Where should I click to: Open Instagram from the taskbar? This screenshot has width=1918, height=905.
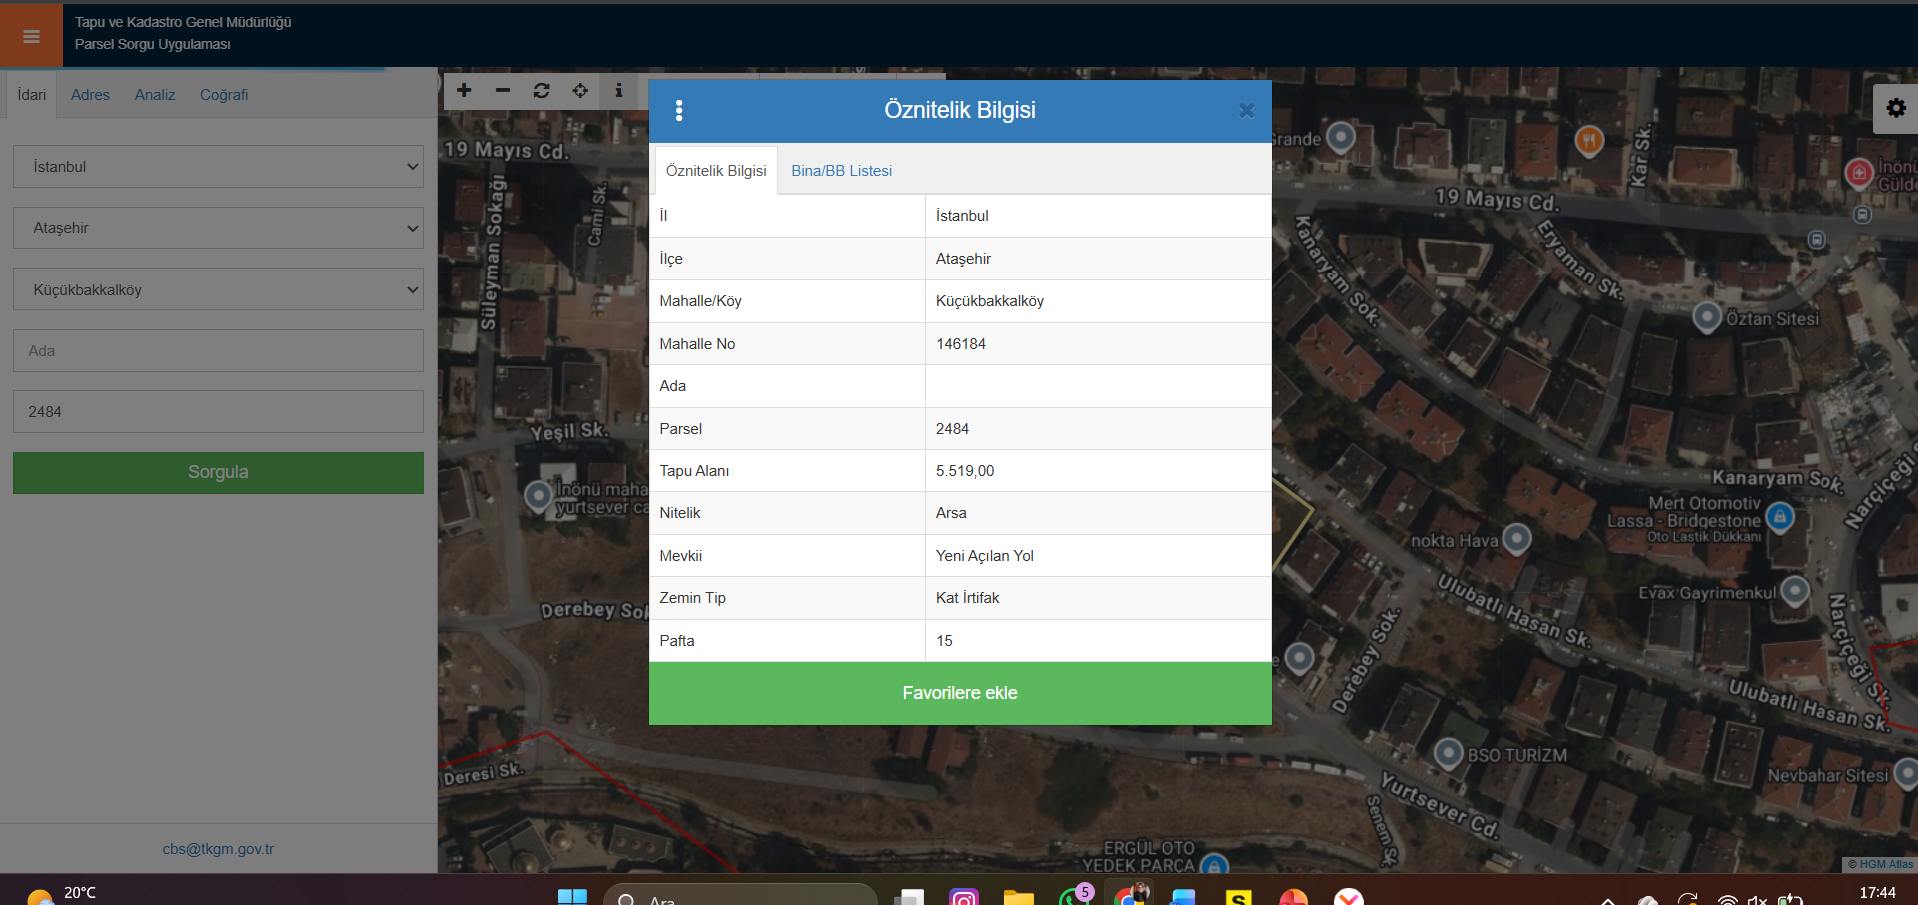coord(964,897)
